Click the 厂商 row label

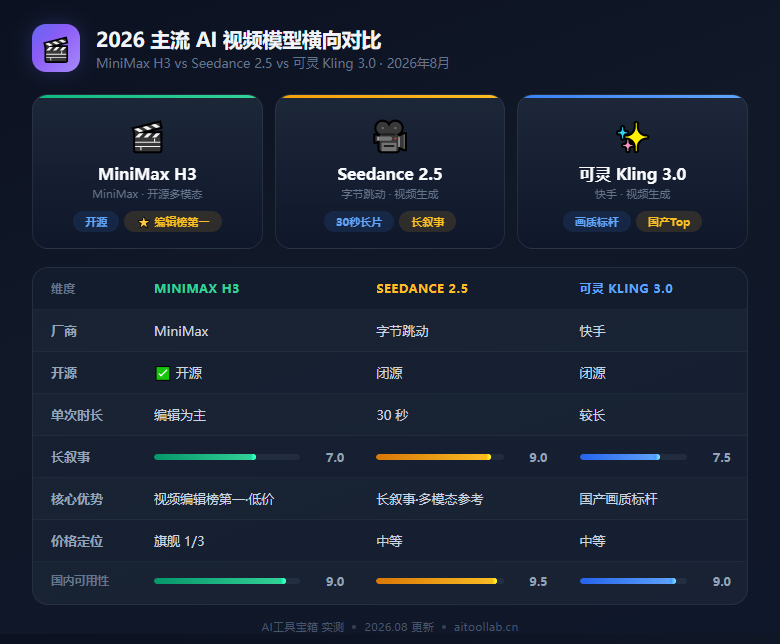pos(64,331)
